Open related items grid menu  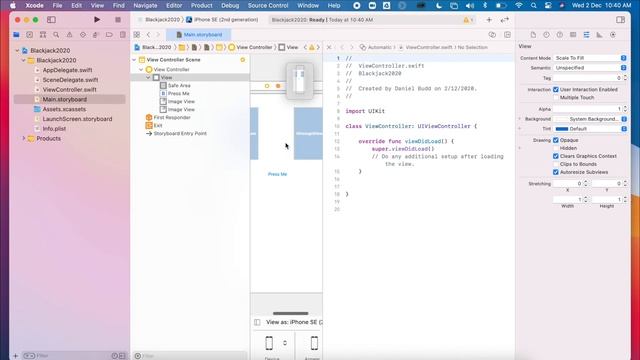[137, 35]
